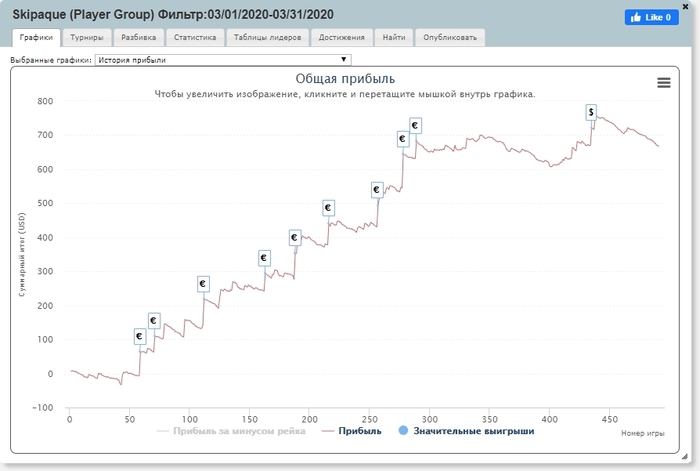
Task: Go to the Таблицы лидеров tab
Action: (267, 38)
